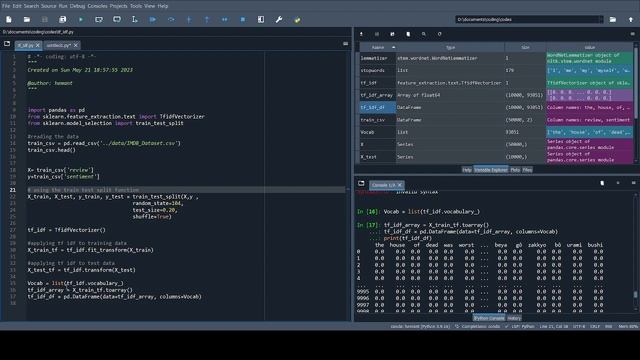640x360 pixels.
Task: Browse tabs in the editor pane
Action: [7, 44]
